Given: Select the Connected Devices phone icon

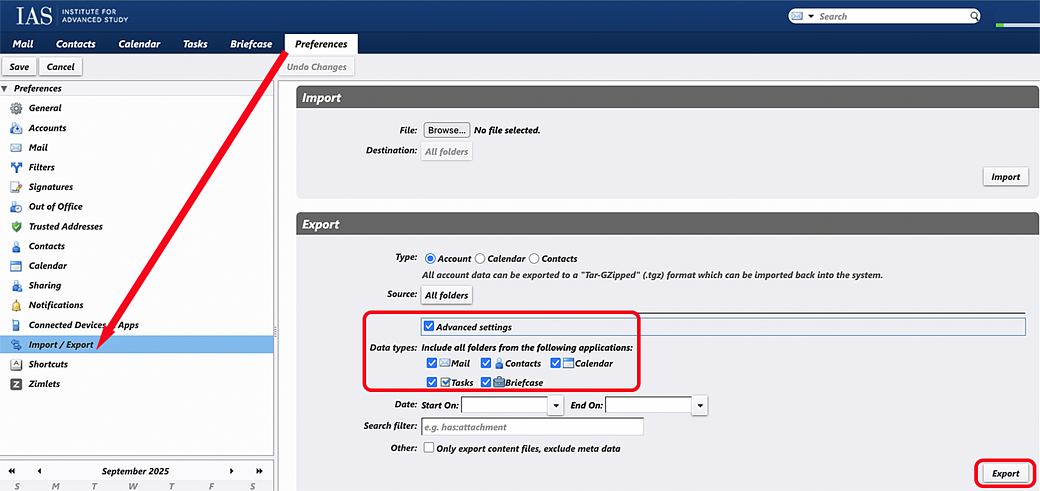Looking at the screenshot, I should (x=17, y=325).
